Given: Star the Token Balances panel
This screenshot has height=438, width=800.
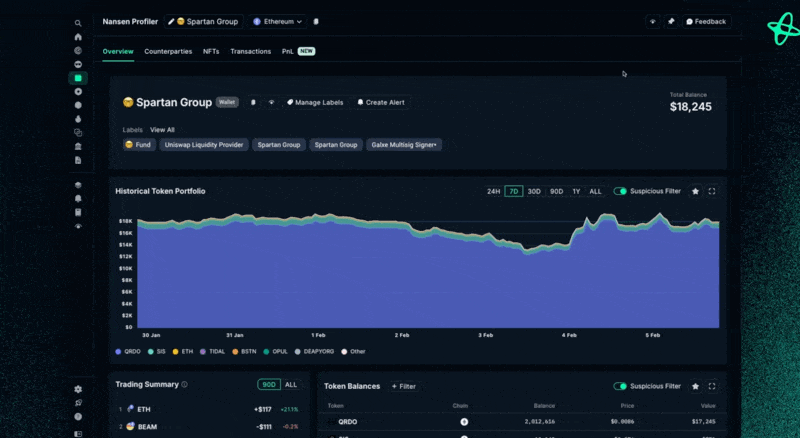Looking at the screenshot, I should [695, 386].
